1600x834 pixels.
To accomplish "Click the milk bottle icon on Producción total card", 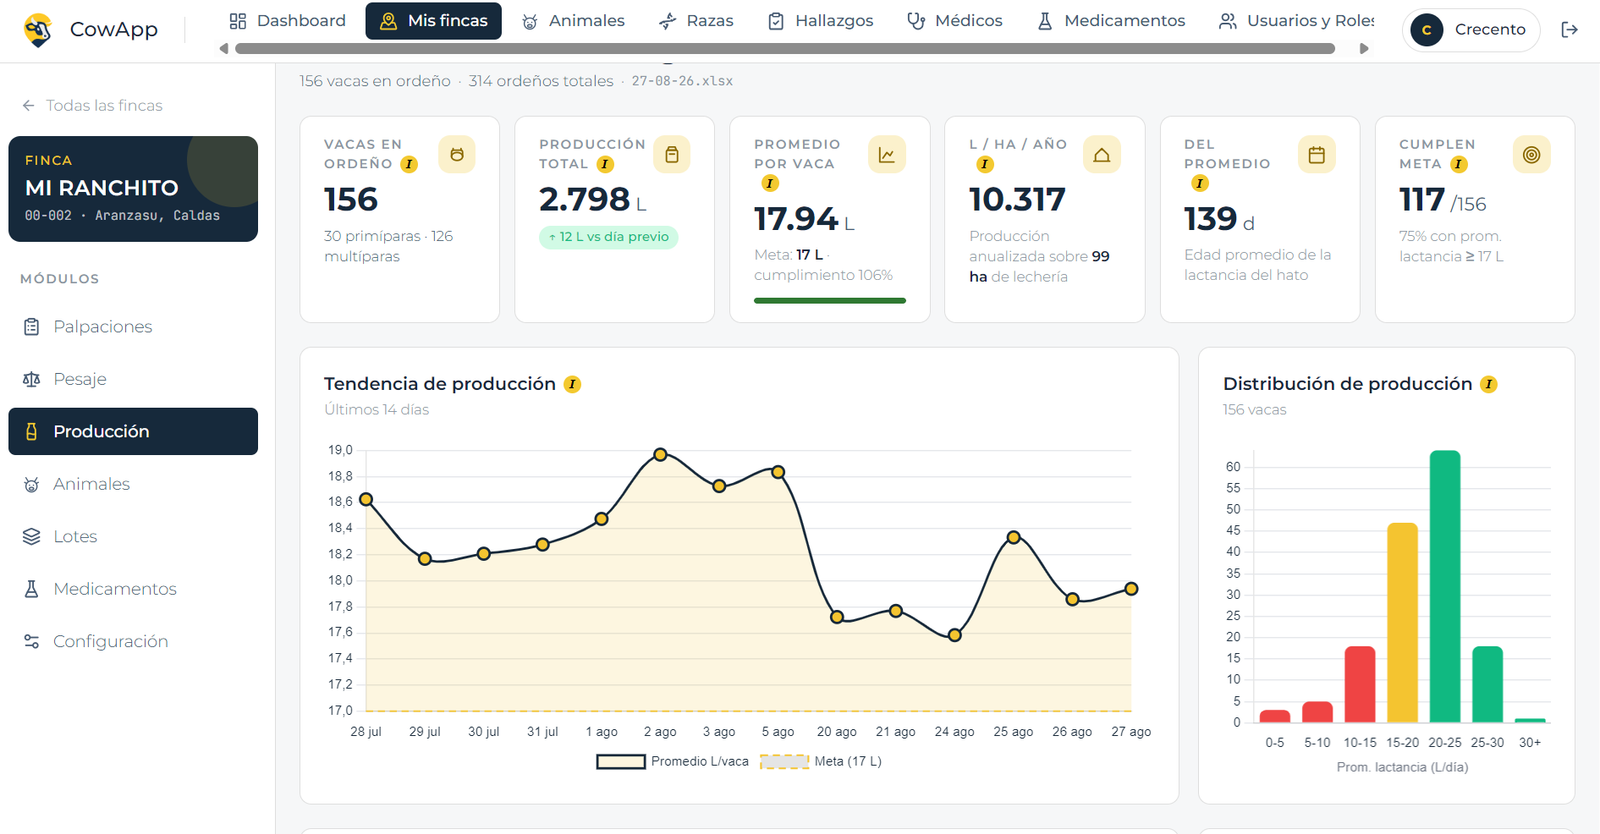I will click(672, 155).
